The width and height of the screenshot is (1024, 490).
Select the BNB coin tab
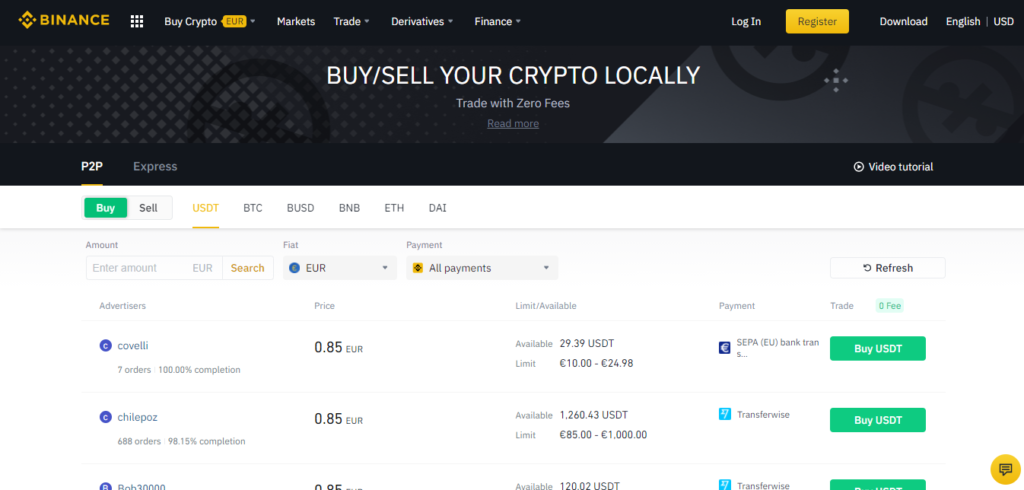(349, 208)
